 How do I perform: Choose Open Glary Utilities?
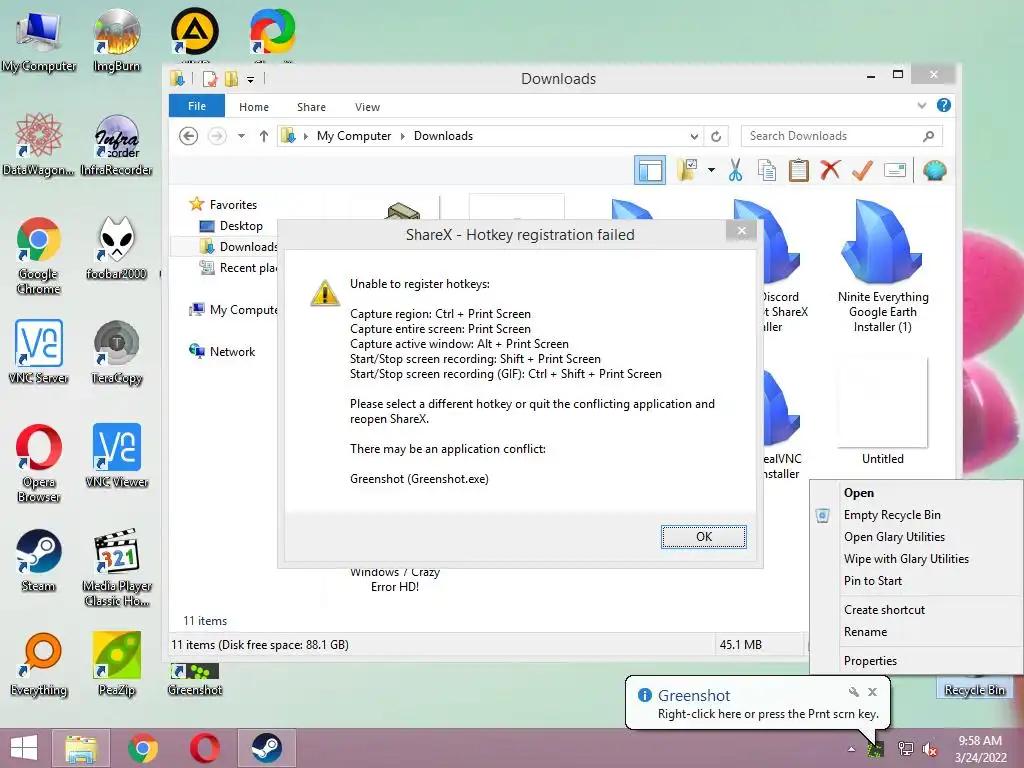click(894, 537)
